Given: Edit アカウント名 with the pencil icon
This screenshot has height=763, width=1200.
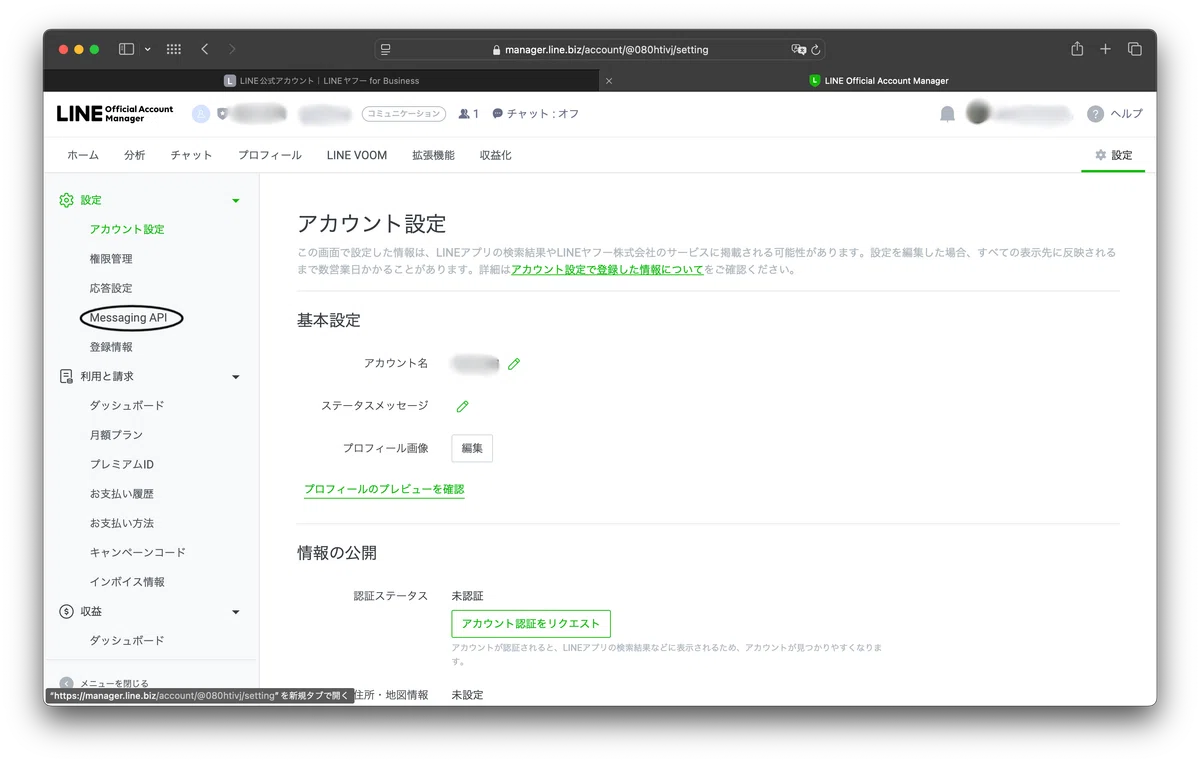Looking at the screenshot, I should [514, 364].
